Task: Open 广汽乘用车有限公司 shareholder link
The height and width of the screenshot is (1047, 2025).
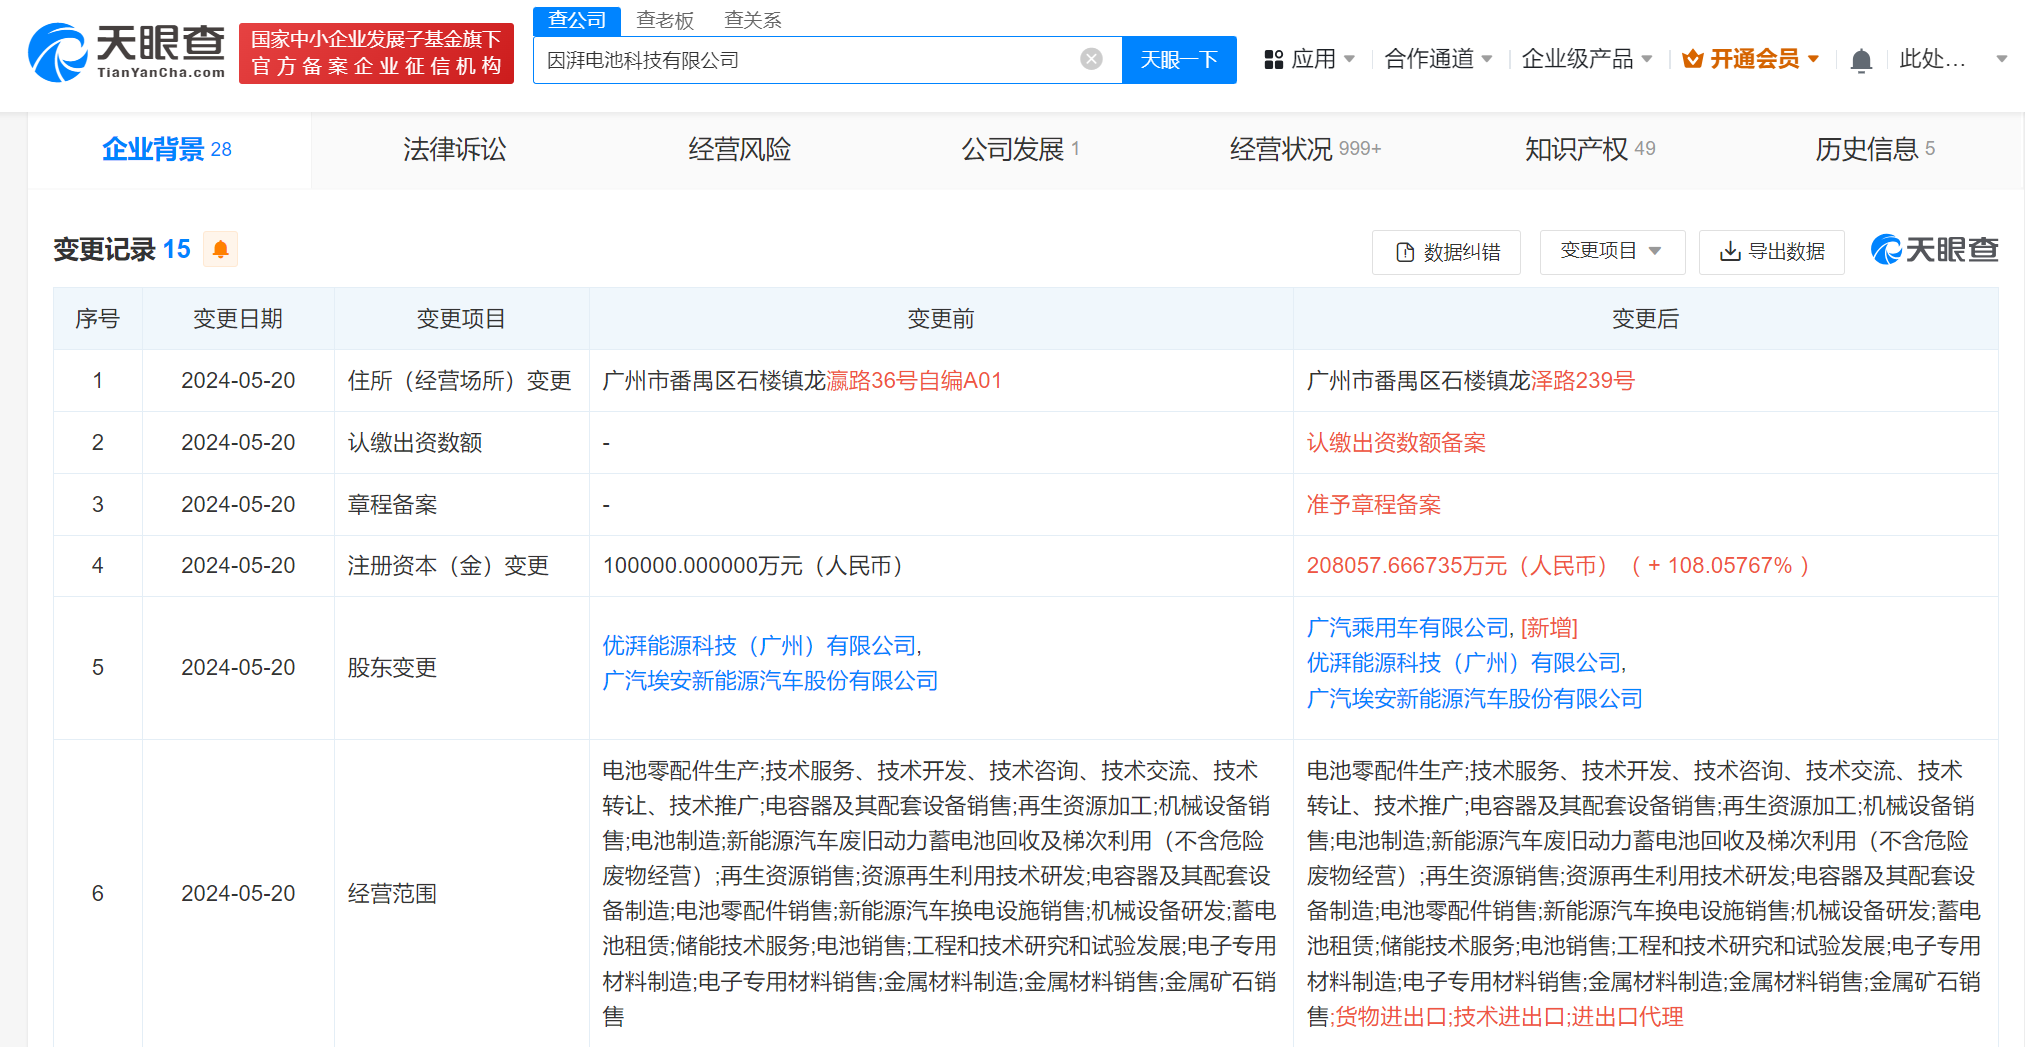Action: coord(1406,628)
